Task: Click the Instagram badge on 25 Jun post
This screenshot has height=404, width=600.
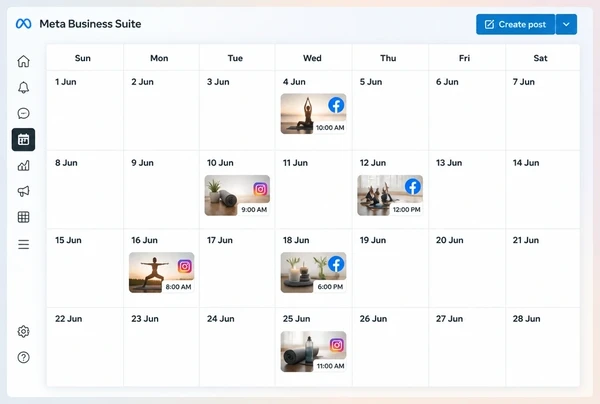Action: (x=336, y=345)
